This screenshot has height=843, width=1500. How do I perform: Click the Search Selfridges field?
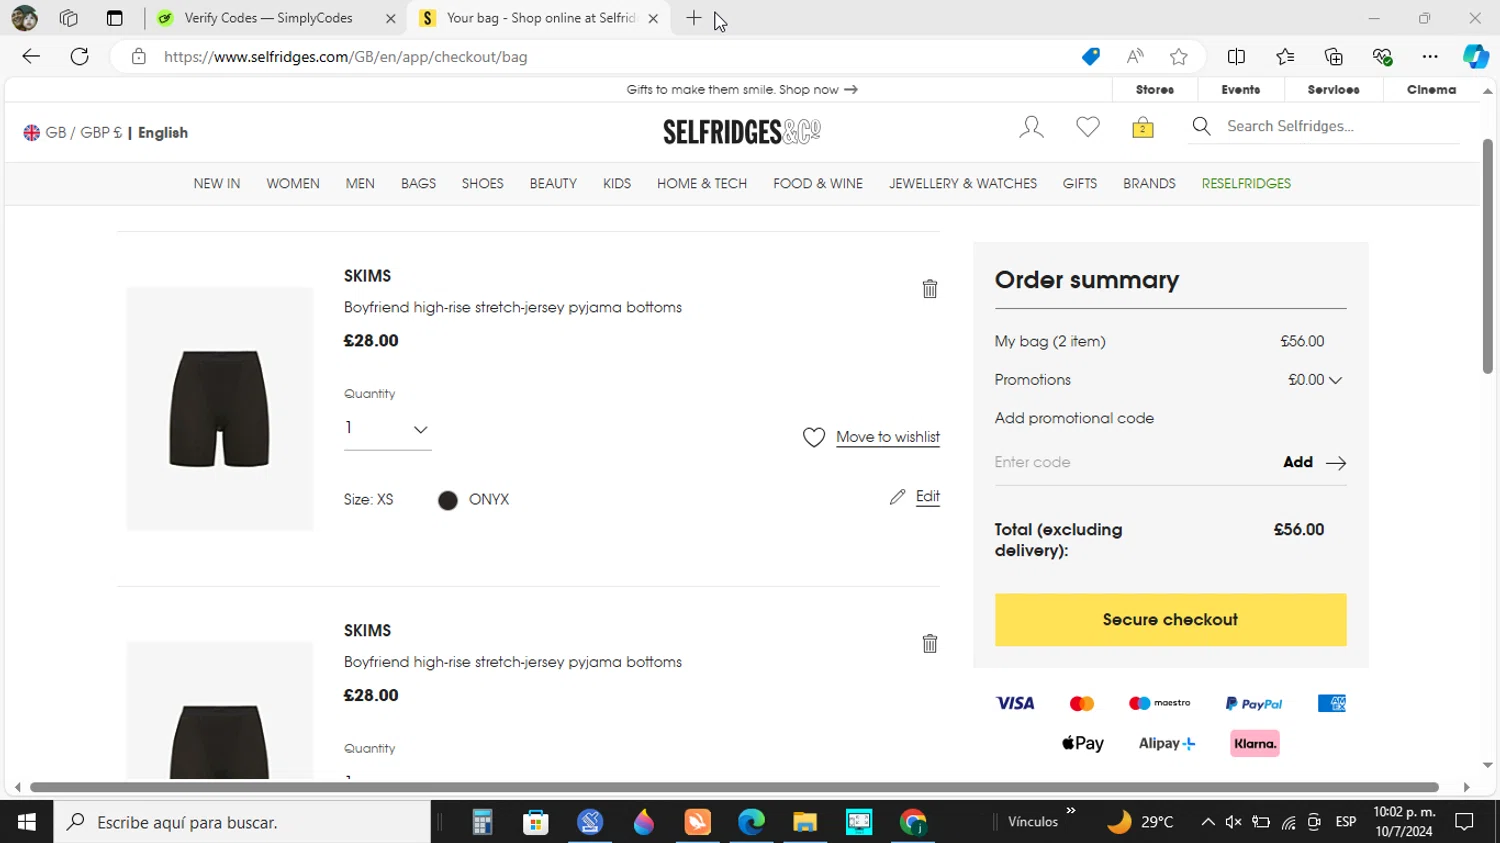(x=1340, y=126)
